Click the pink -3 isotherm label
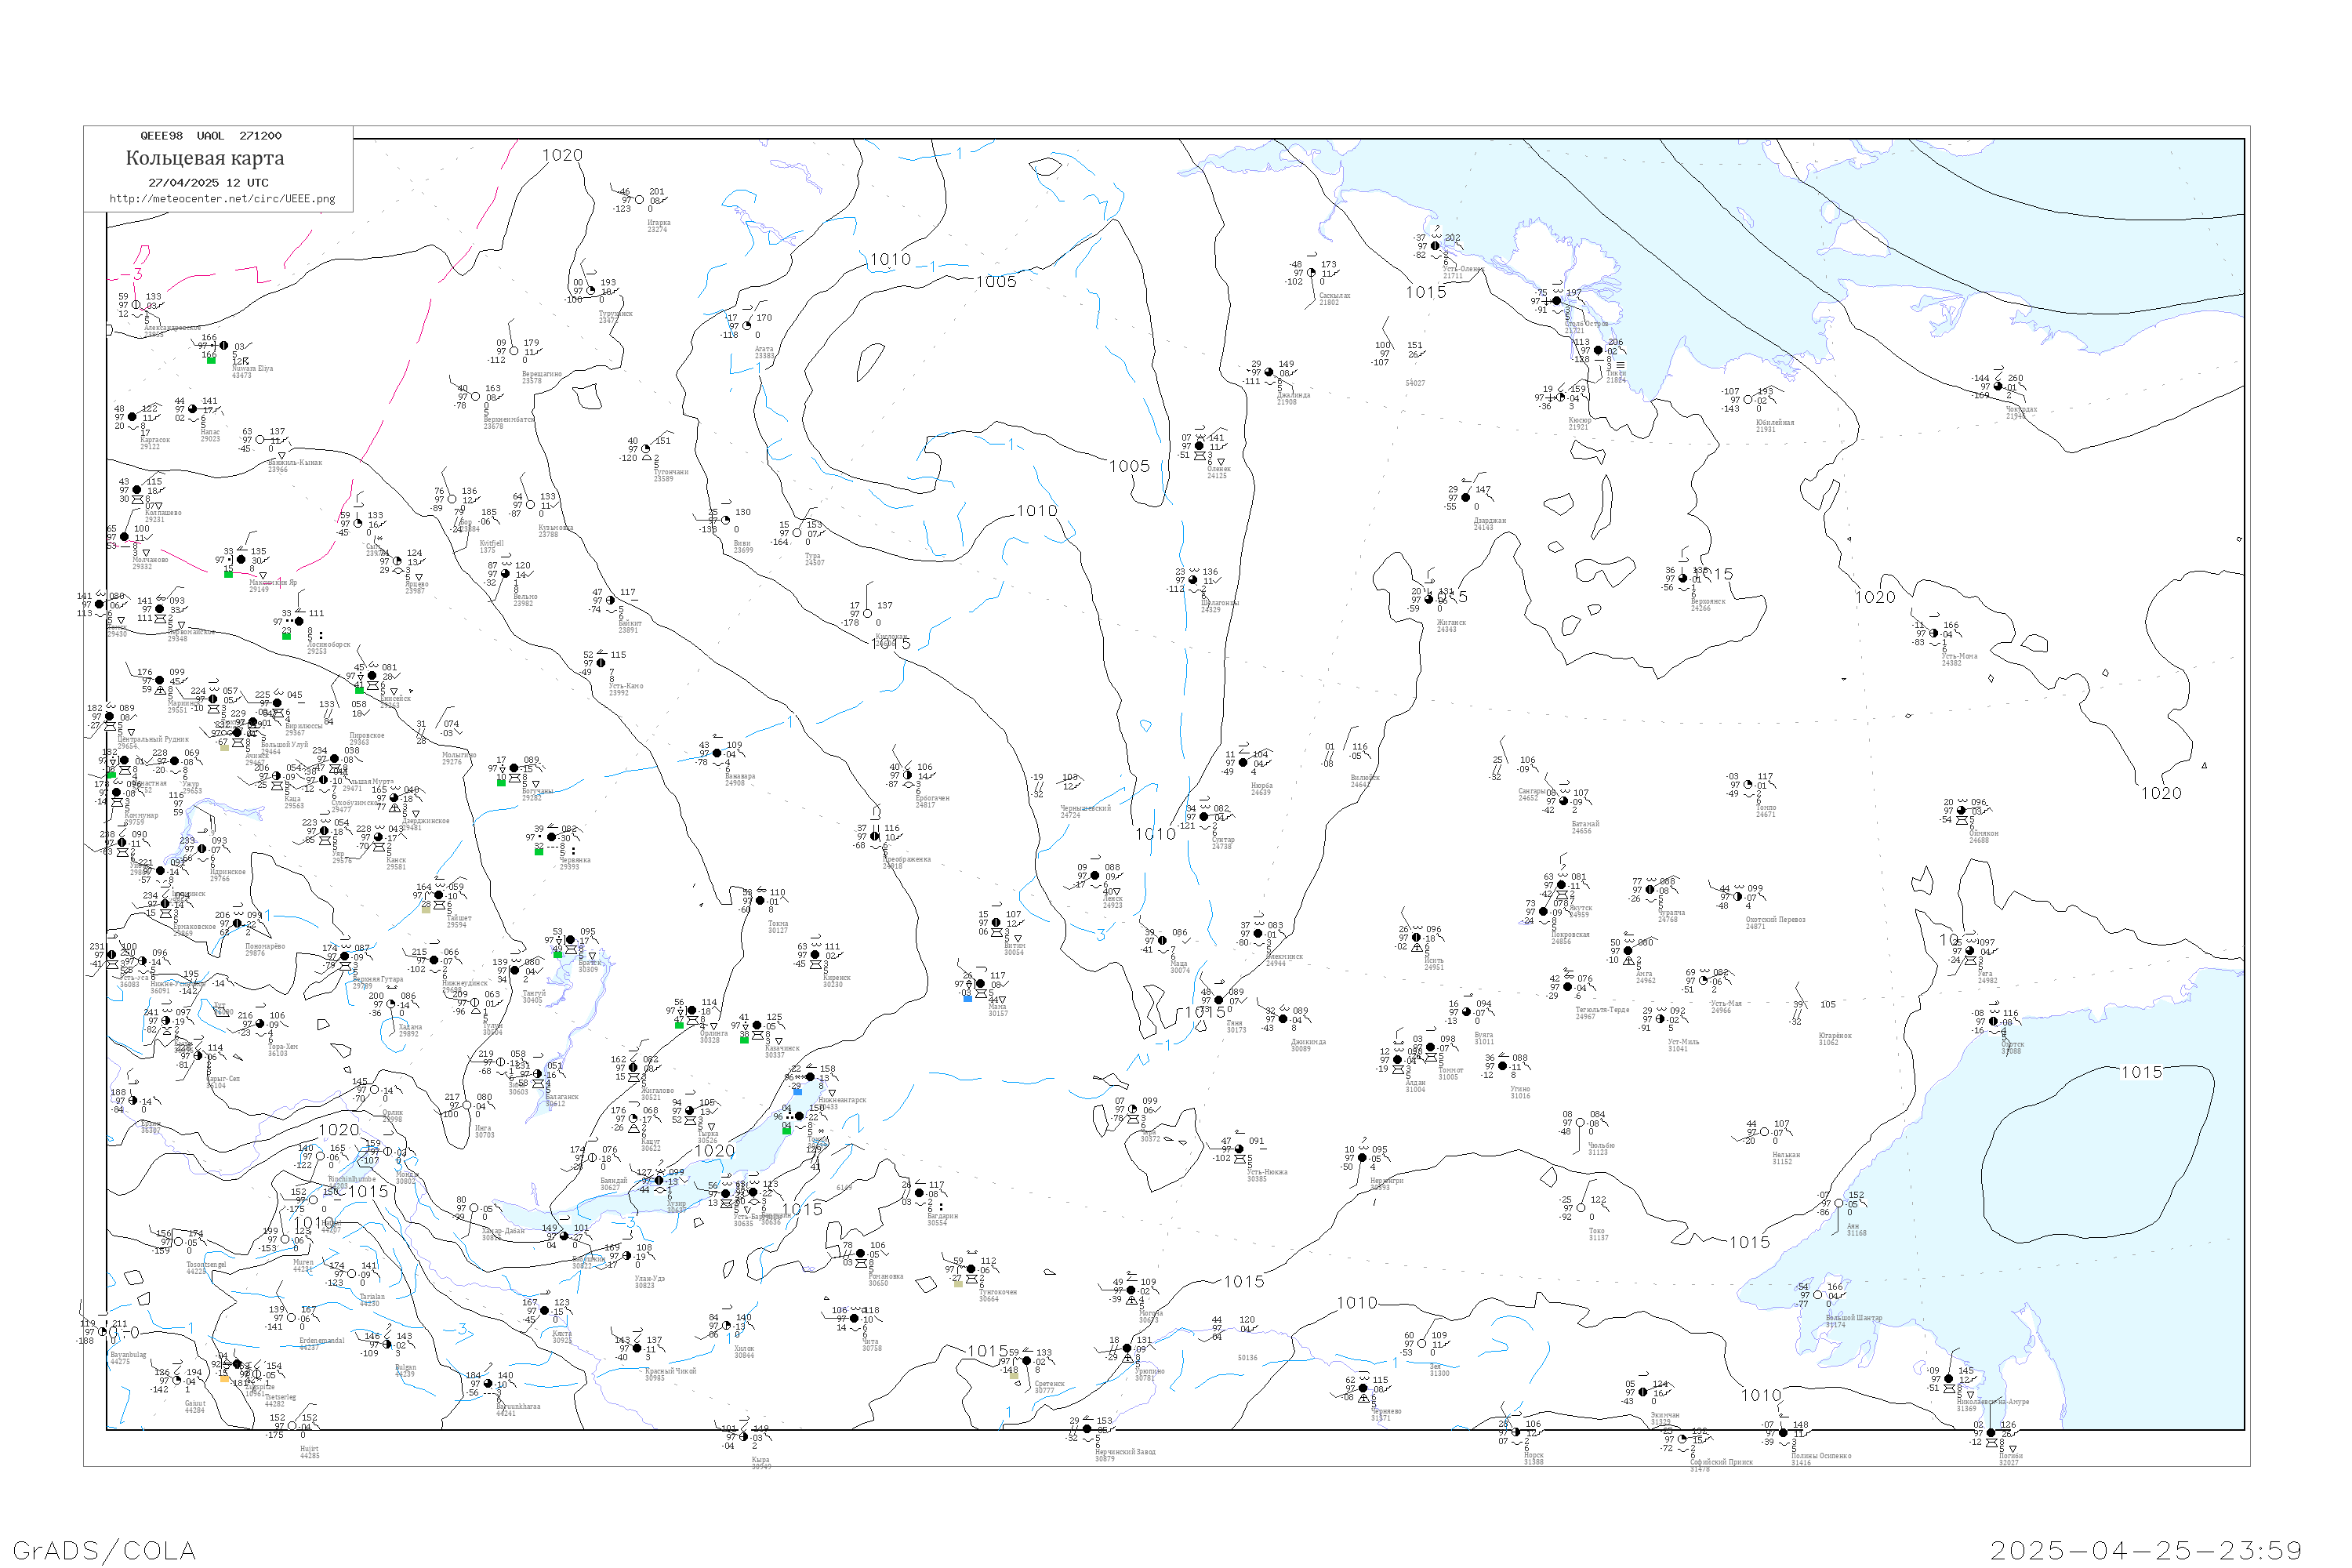This screenshot has width=2352, height=1568. point(132,274)
